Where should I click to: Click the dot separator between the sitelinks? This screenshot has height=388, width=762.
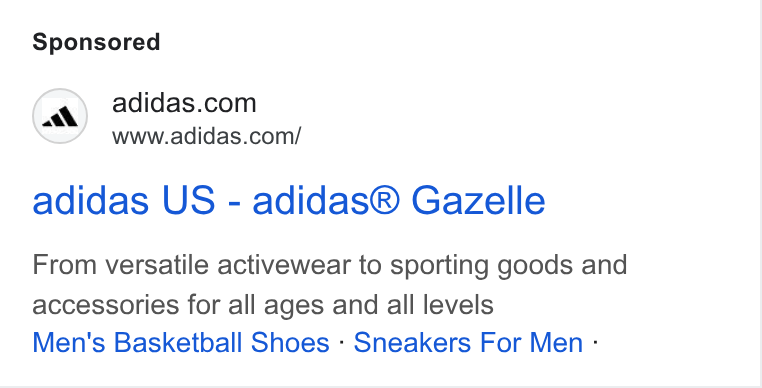pyautogui.click(x=342, y=342)
